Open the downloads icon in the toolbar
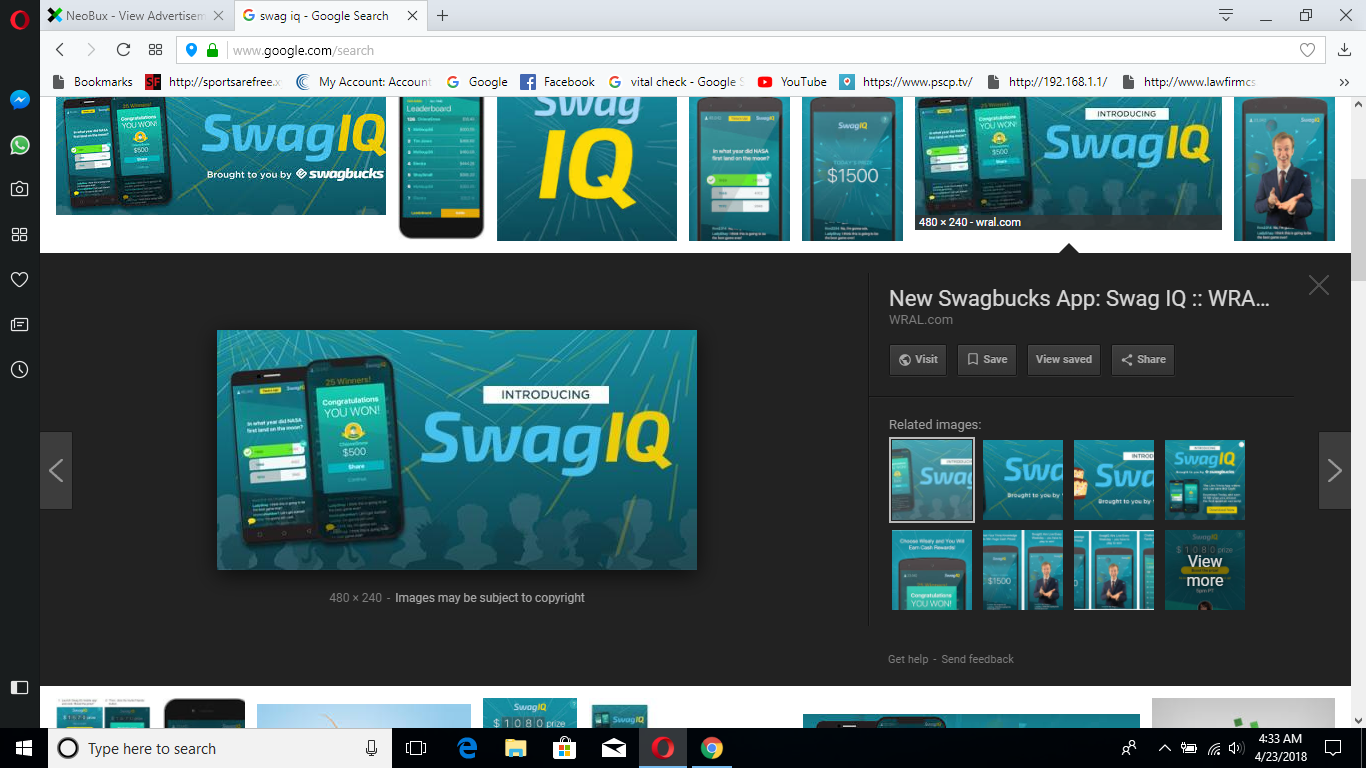This screenshot has height=768, width=1366. 1345,50
